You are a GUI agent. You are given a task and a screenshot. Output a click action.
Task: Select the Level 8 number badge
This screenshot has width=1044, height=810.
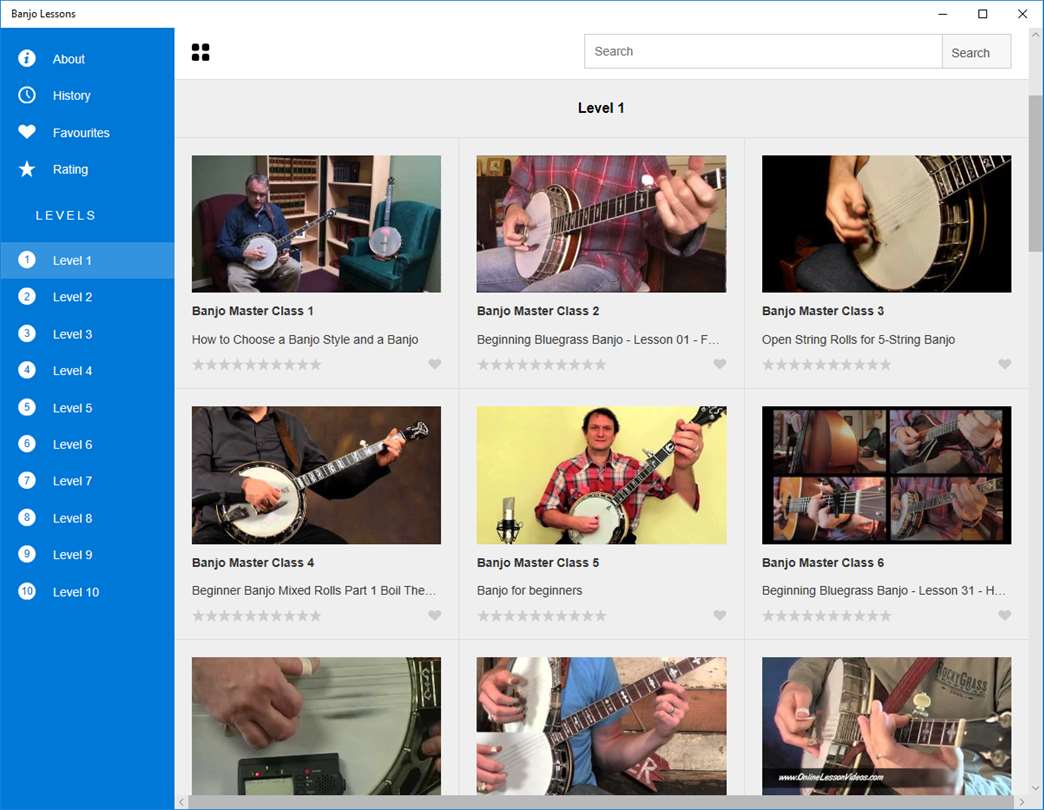pos(27,517)
